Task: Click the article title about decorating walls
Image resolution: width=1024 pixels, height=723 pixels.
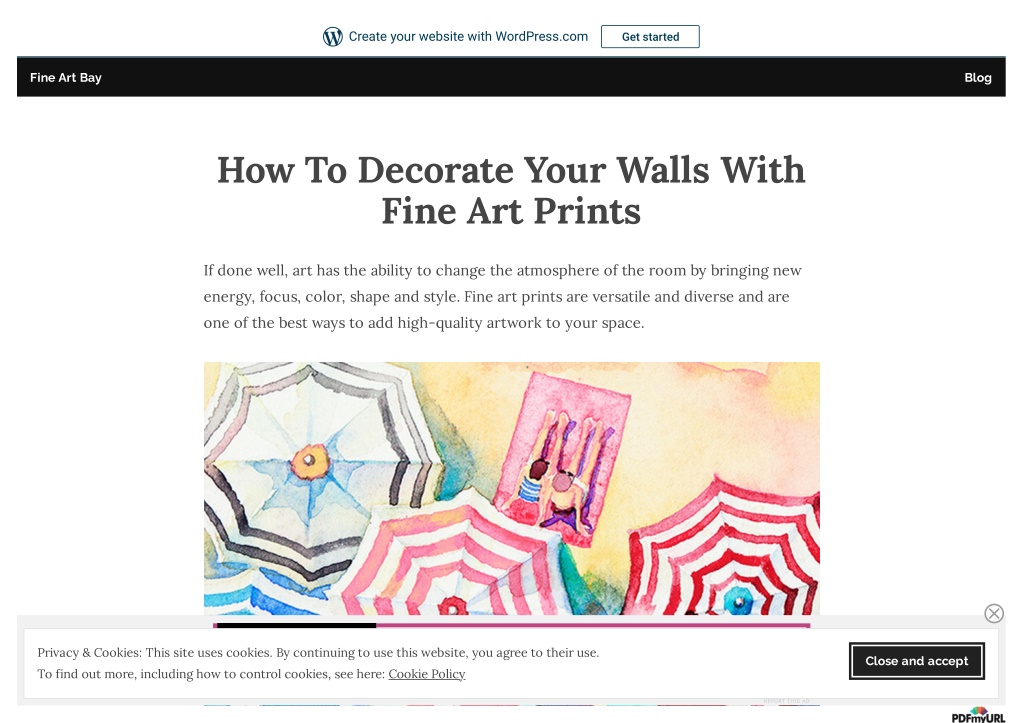Action: click(511, 190)
